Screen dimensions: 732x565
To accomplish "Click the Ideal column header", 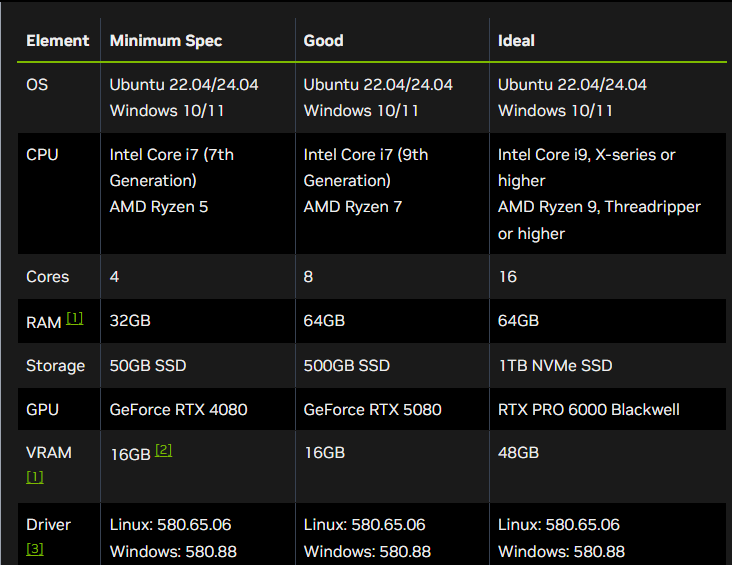I will pyautogui.click(x=516, y=41).
